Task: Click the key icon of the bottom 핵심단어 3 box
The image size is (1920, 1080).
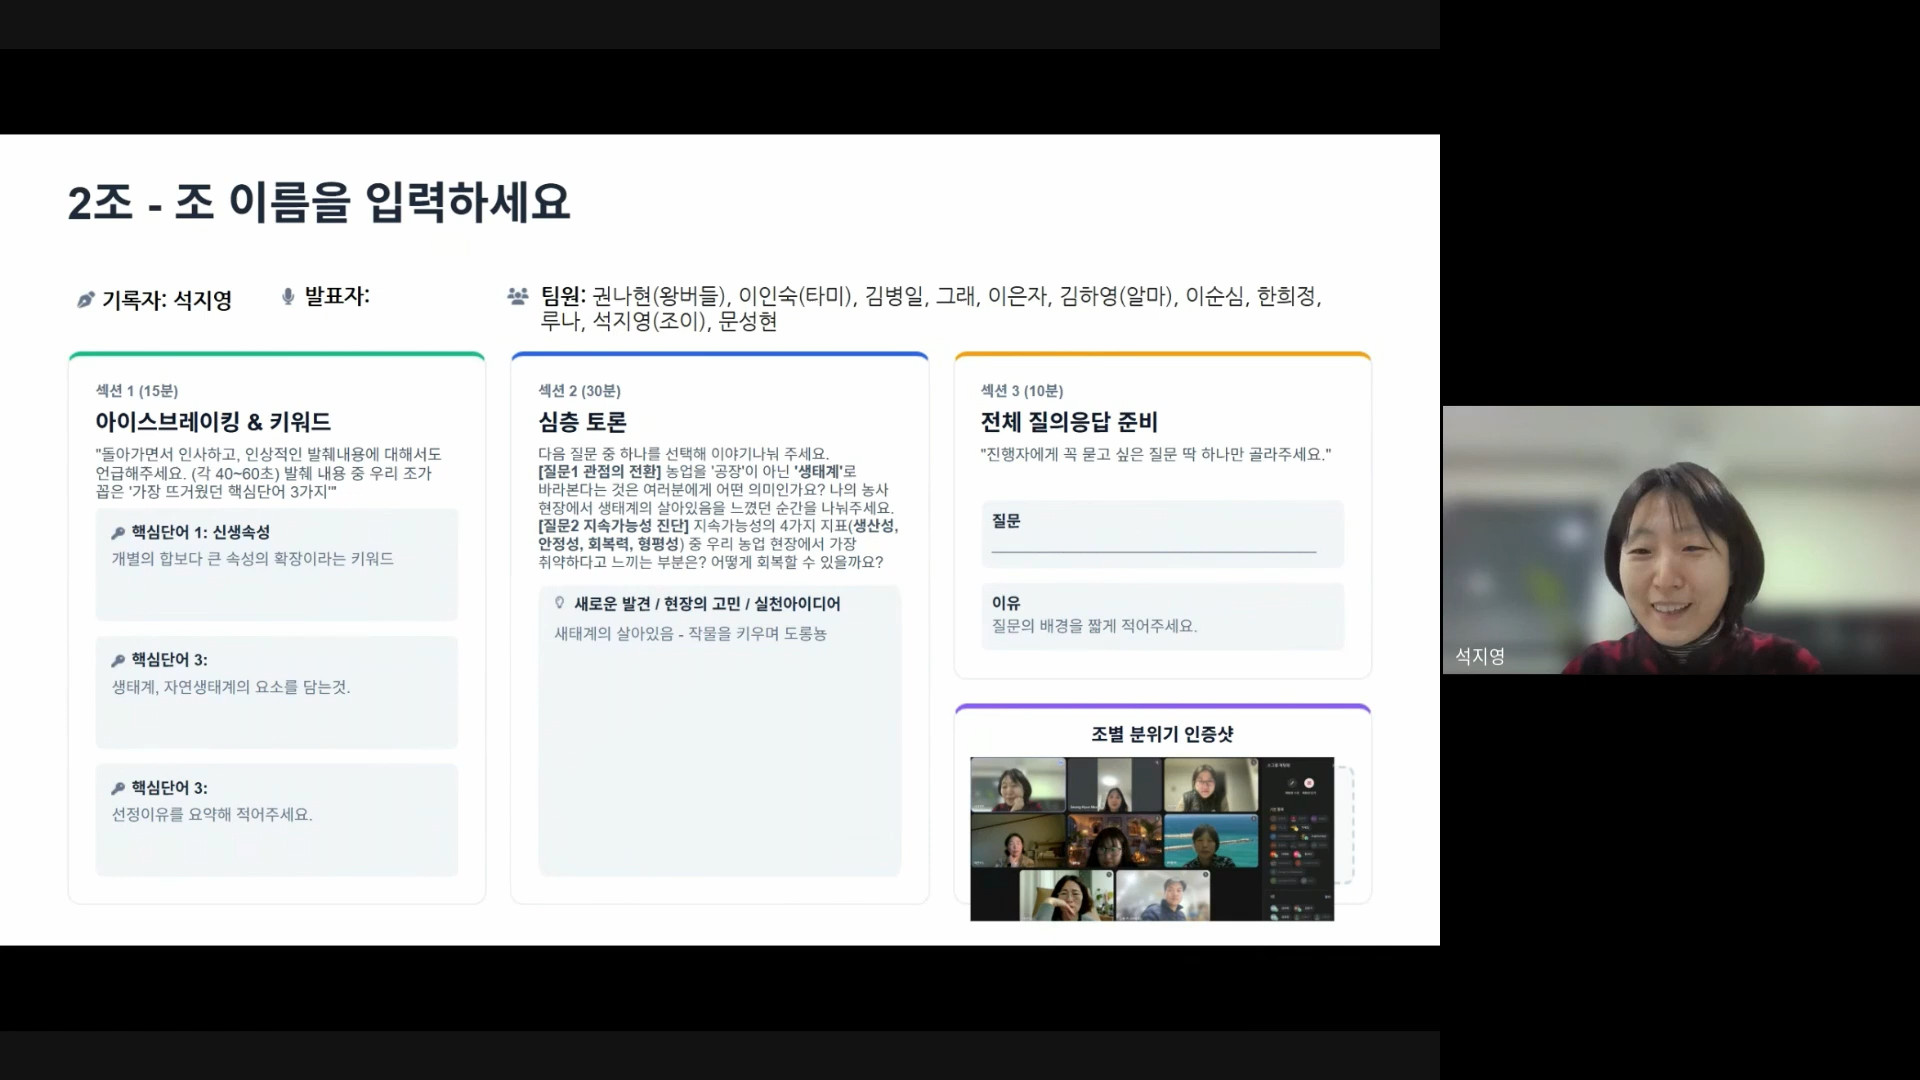Action: coord(118,788)
